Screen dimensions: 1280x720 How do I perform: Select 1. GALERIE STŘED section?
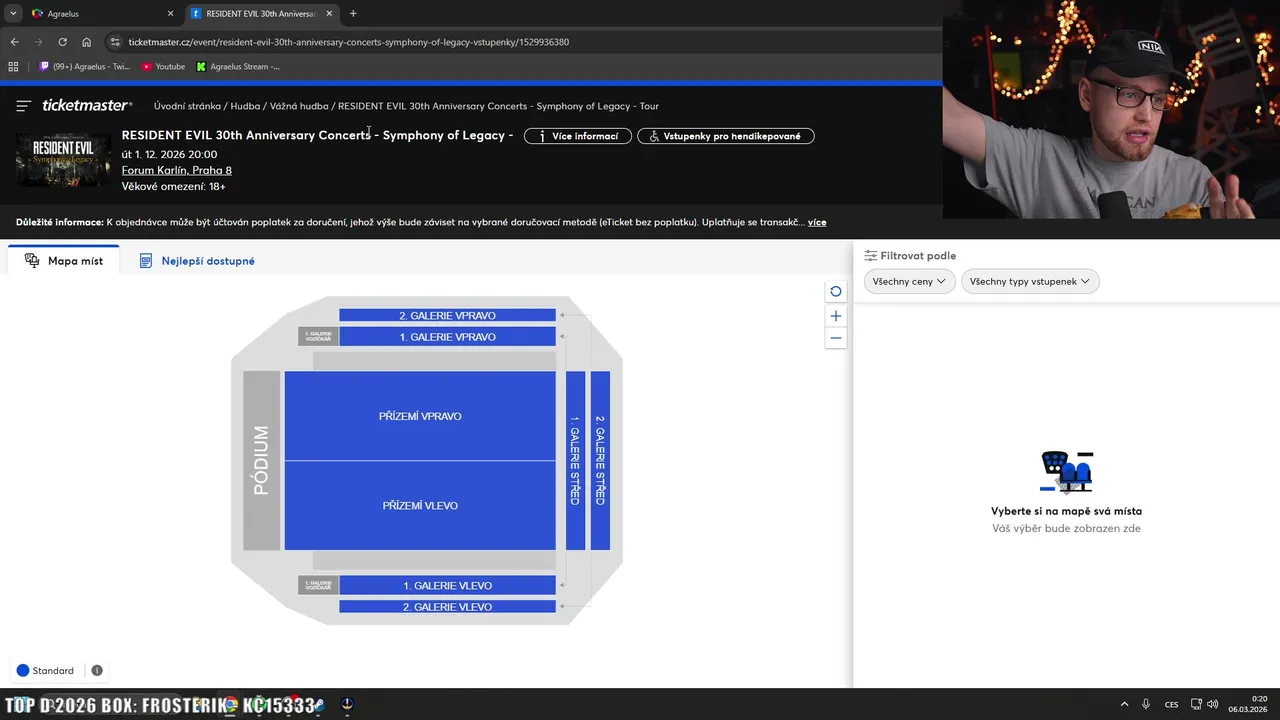click(575, 461)
